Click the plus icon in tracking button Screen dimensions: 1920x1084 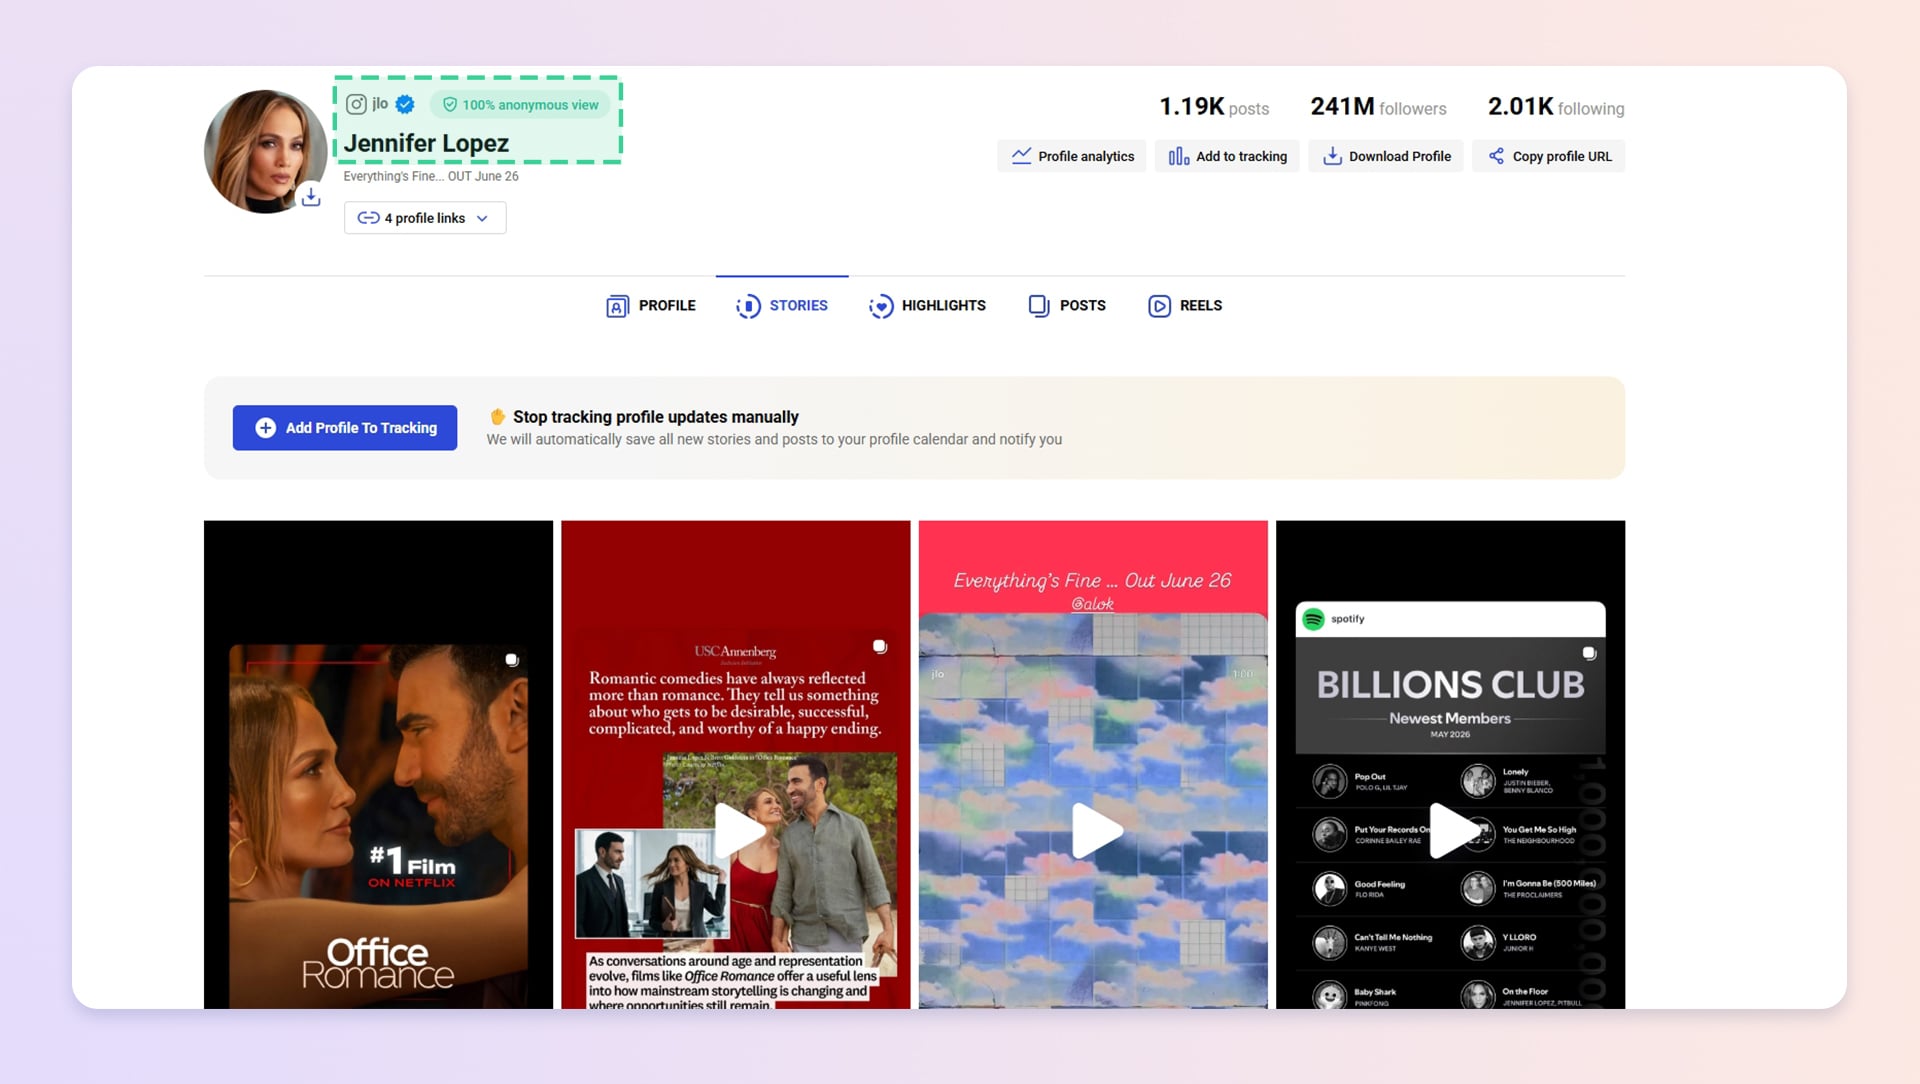(x=265, y=428)
